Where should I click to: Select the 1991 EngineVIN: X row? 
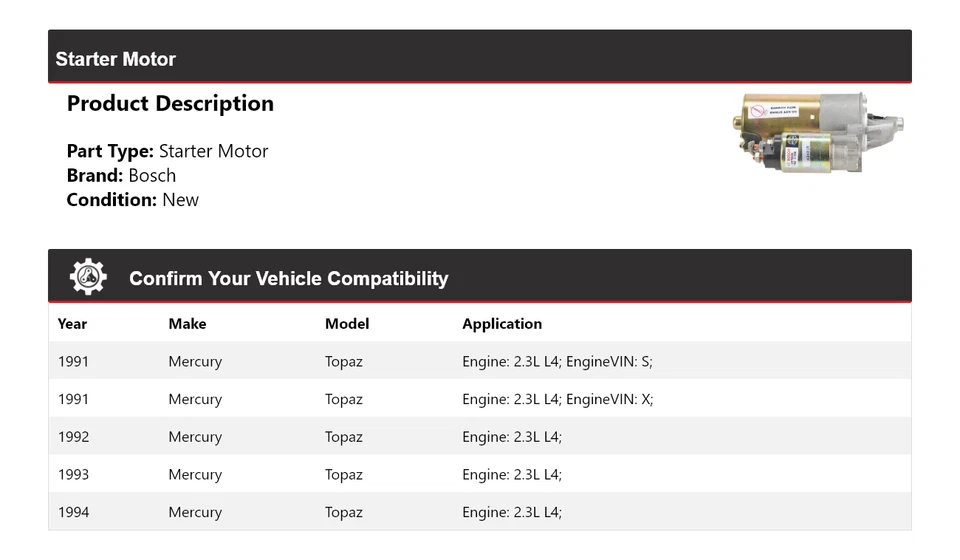tap(480, 399)
